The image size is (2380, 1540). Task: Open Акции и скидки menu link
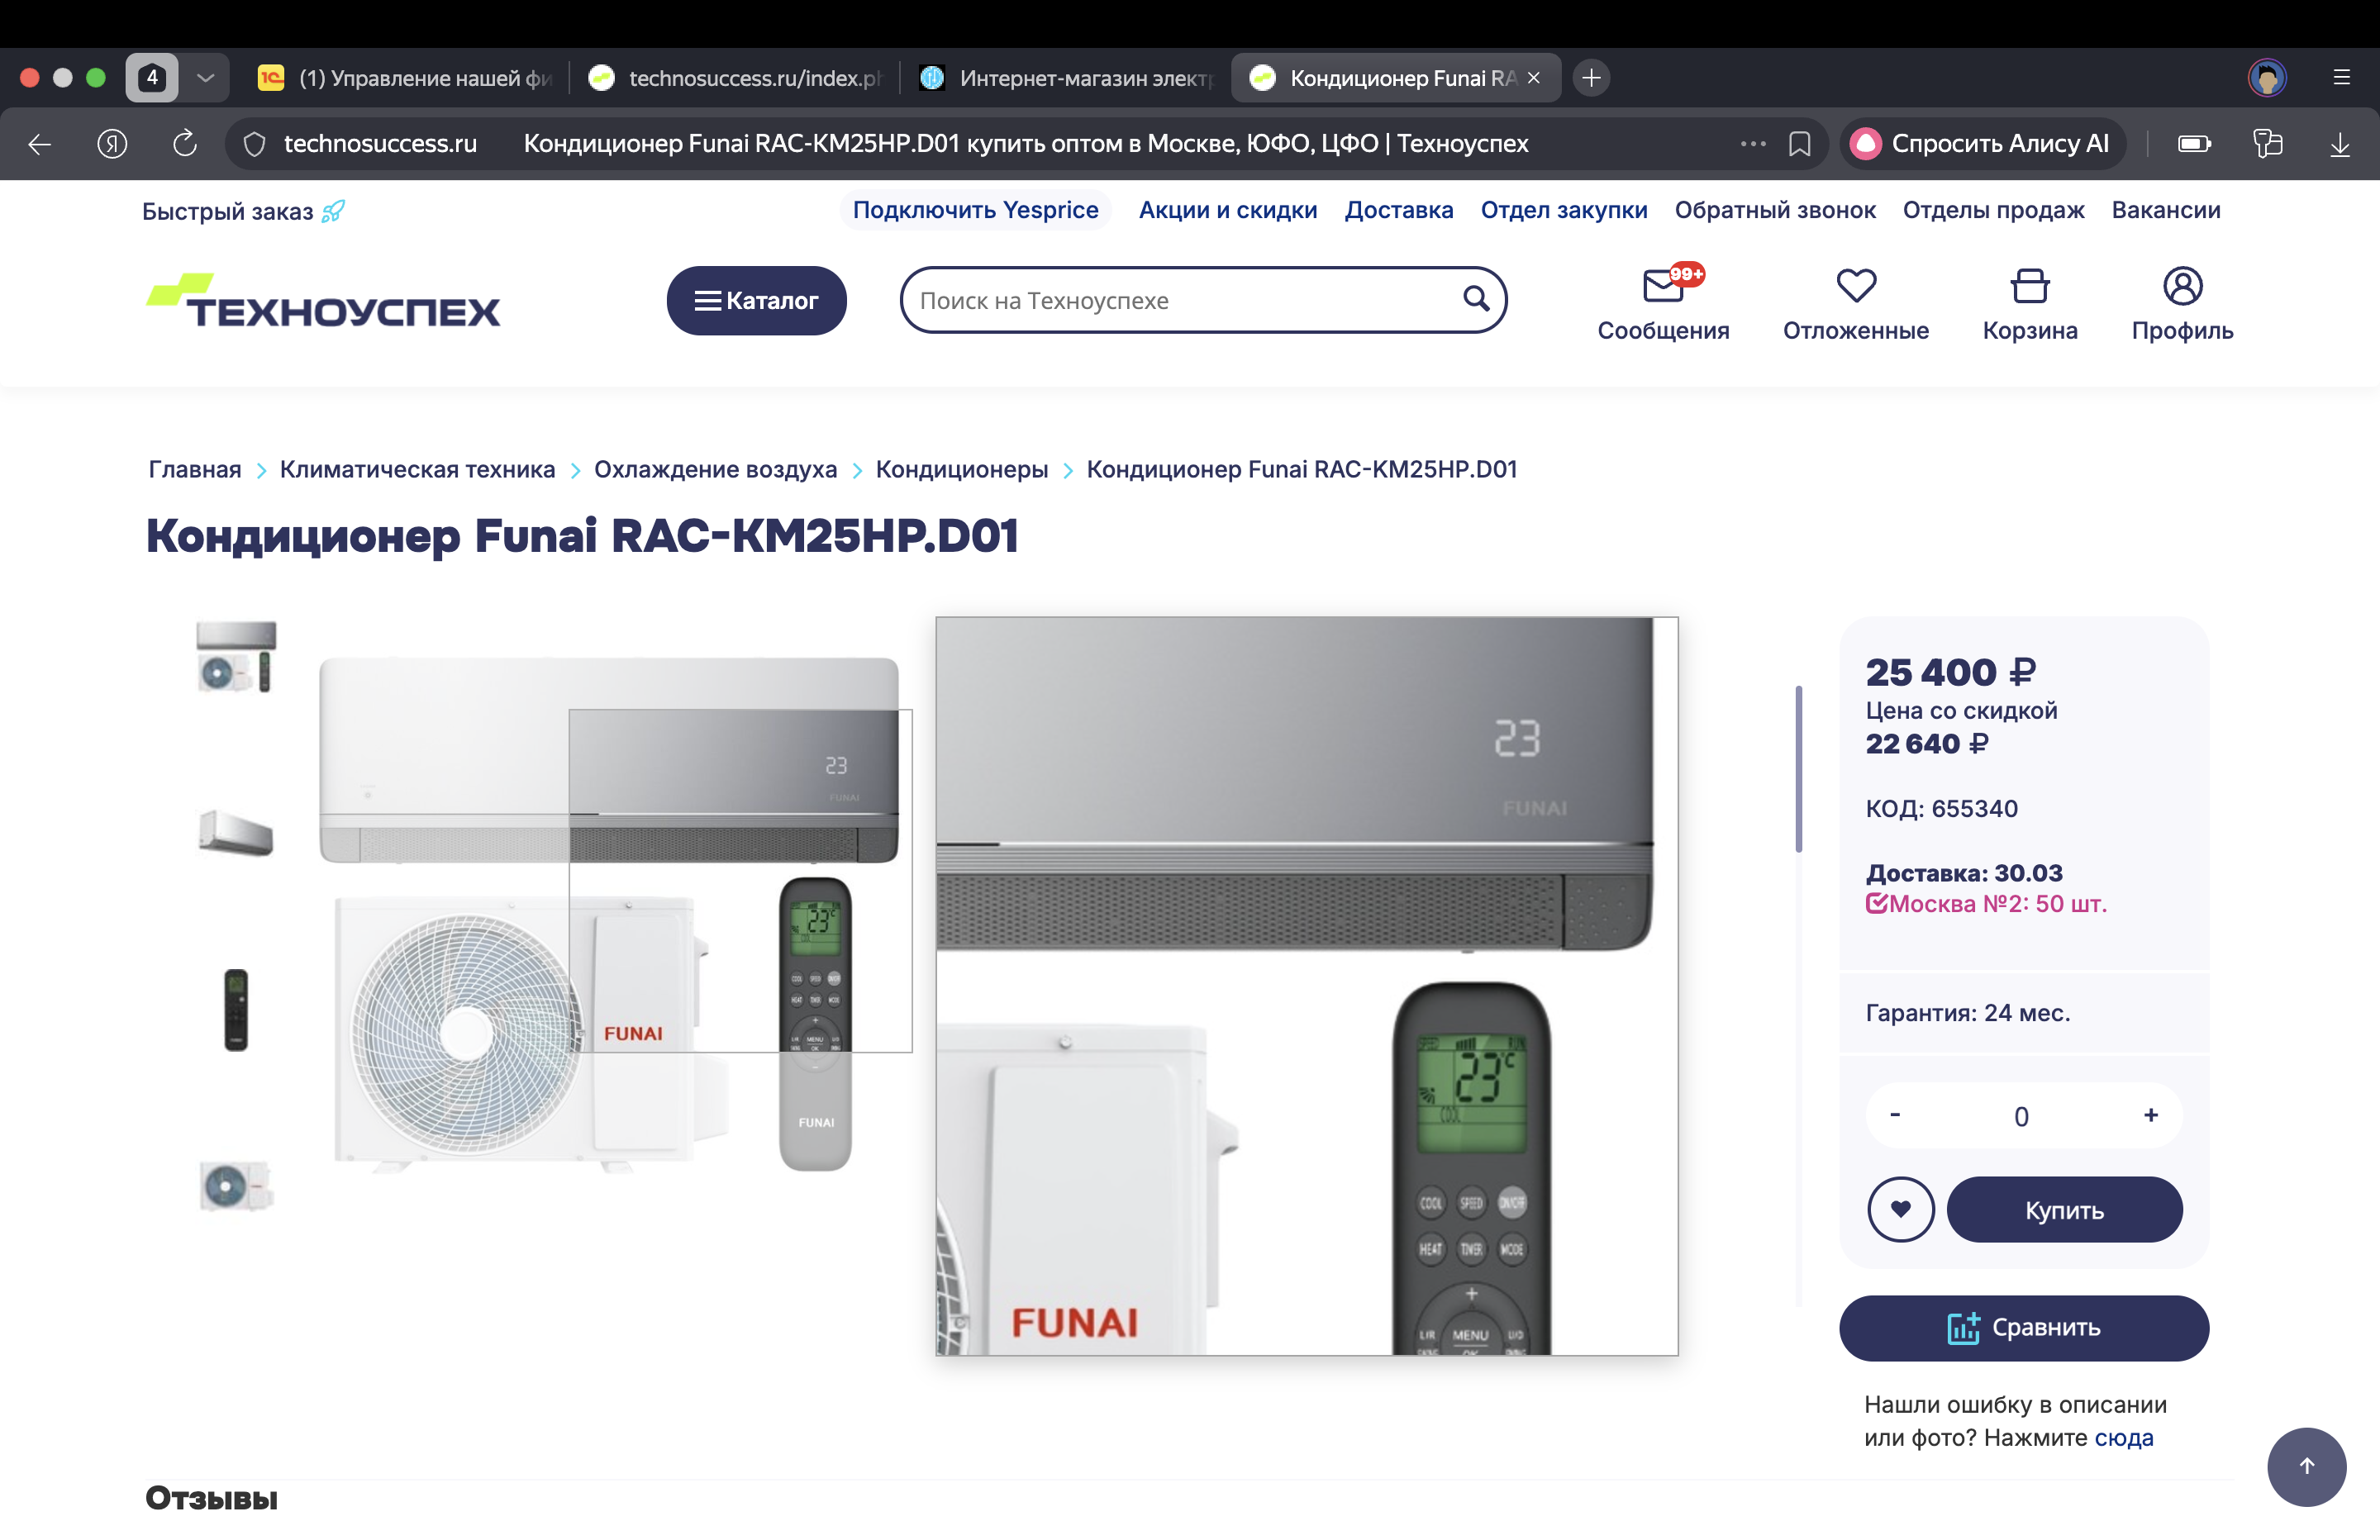[x=1227, y=210]
